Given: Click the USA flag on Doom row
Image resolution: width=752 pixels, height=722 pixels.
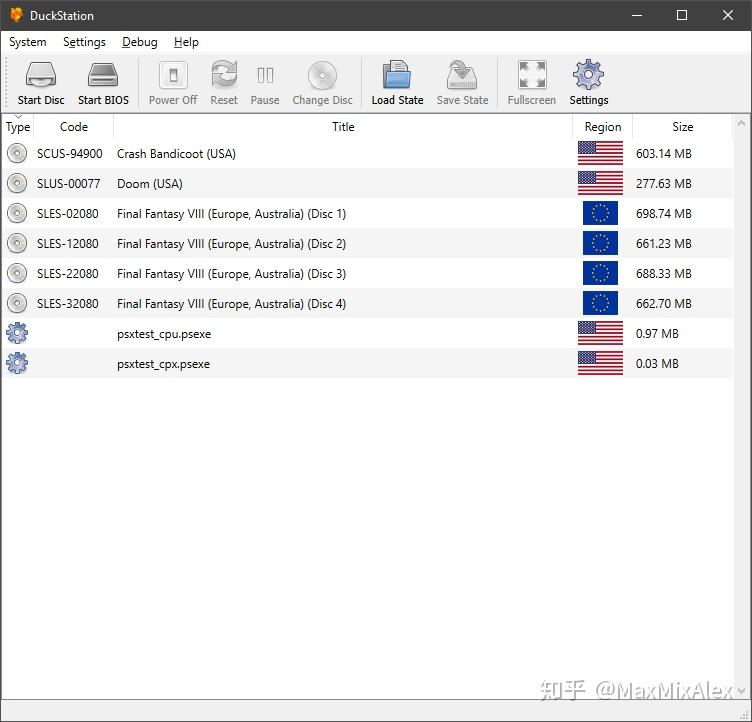Looking at the screenshot, I should click(600, 183).
